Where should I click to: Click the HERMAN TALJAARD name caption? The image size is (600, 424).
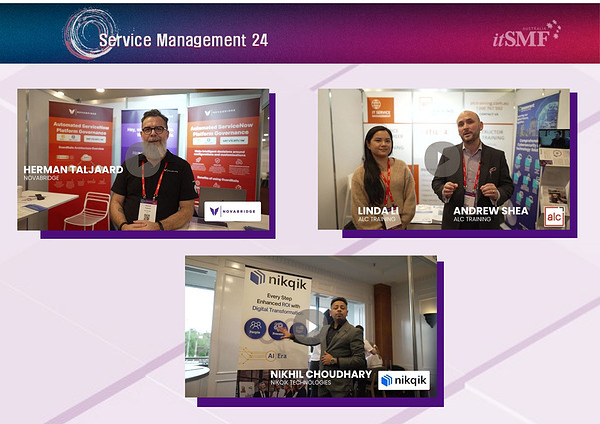(73, 170)
